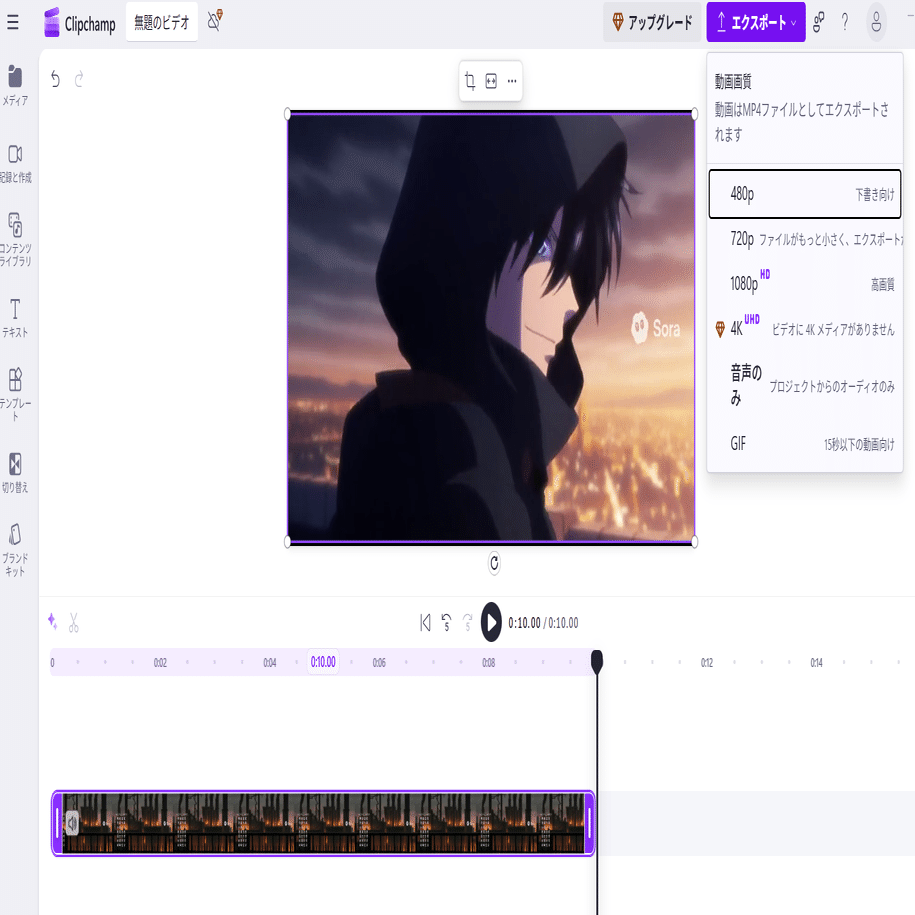Click the 0:12 mark on timeline ruler
Viewport: 915px width, 915px height.
pos(707,662)
